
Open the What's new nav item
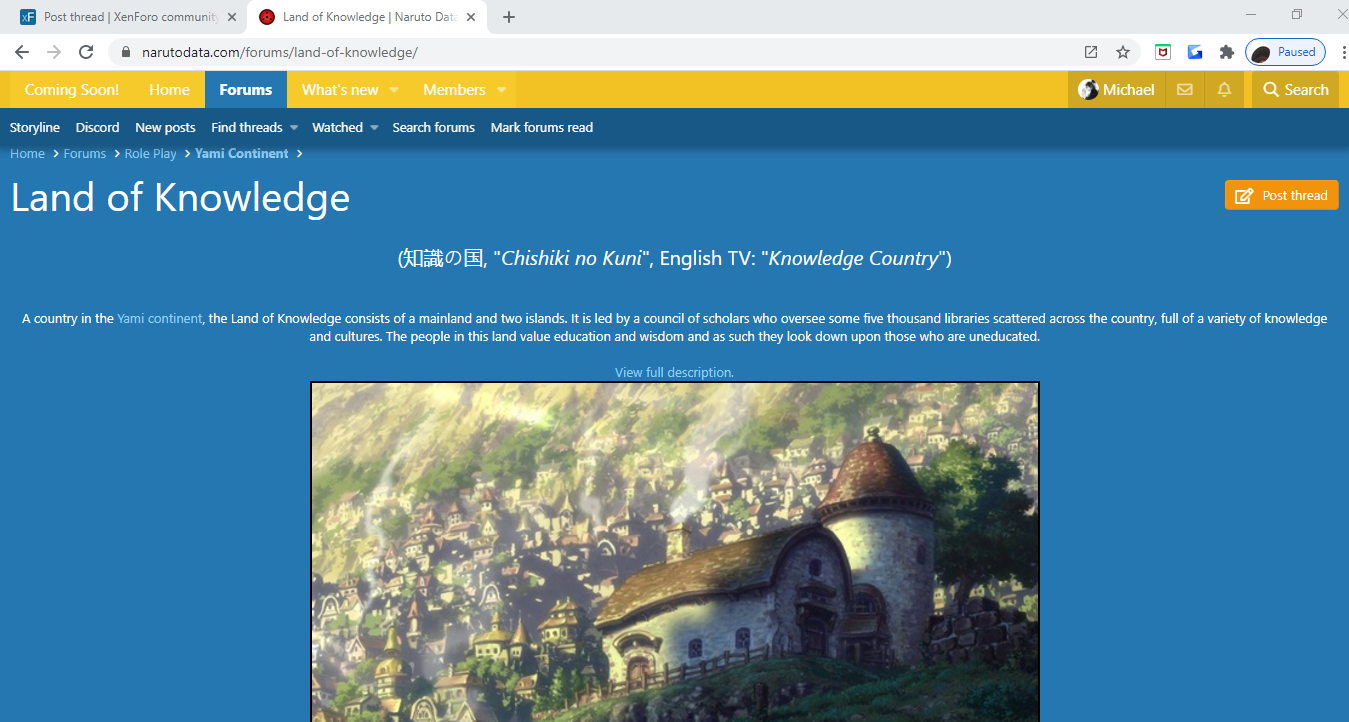point(340,90)
